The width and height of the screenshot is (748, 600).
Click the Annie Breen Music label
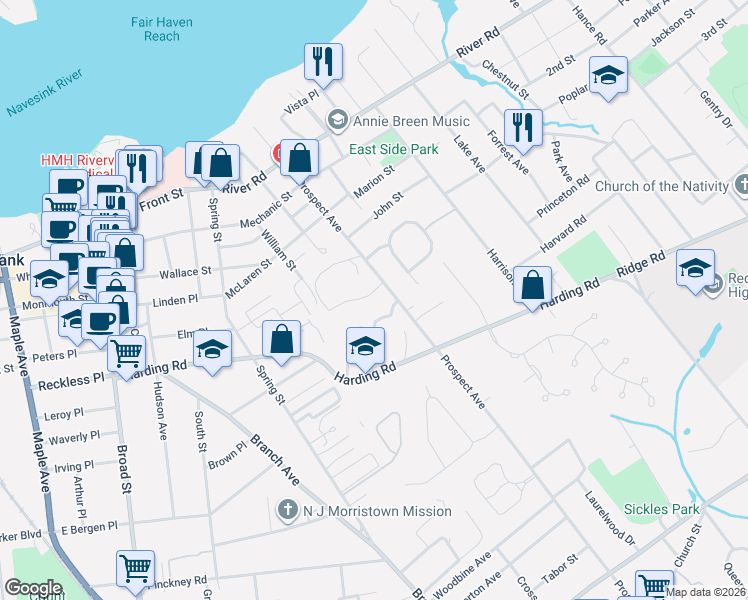(411, 121)
